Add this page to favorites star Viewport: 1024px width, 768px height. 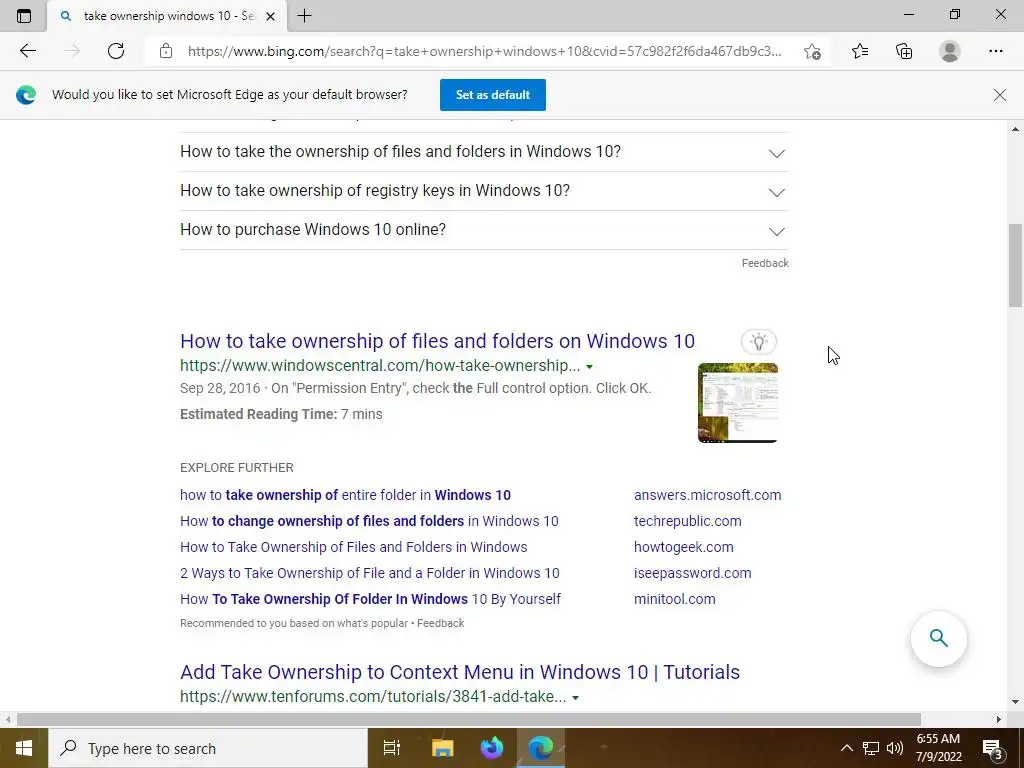[x=812, y=51]
